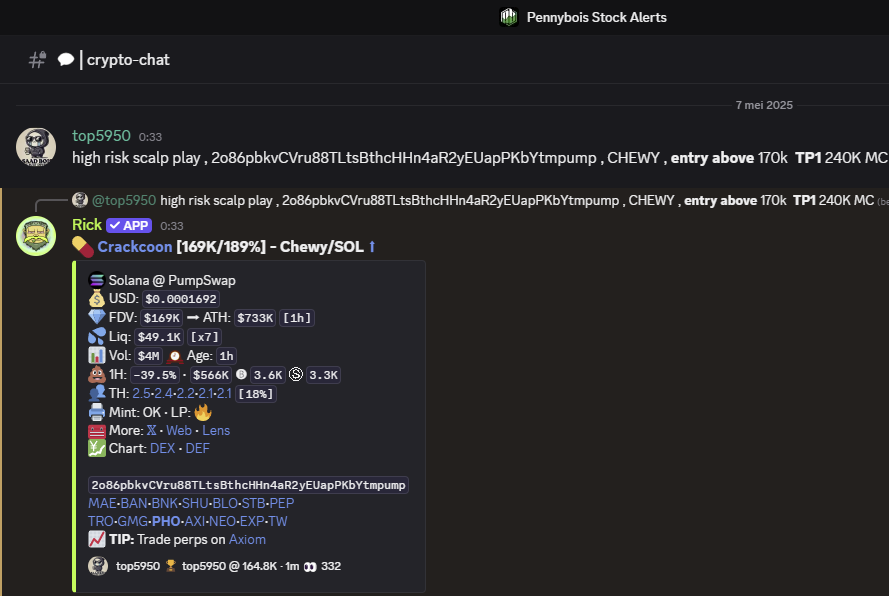The width and height of the screenshot is (889, 596).
Task: Open top5950's avatar in the first message
Action: tap(36, 147)
